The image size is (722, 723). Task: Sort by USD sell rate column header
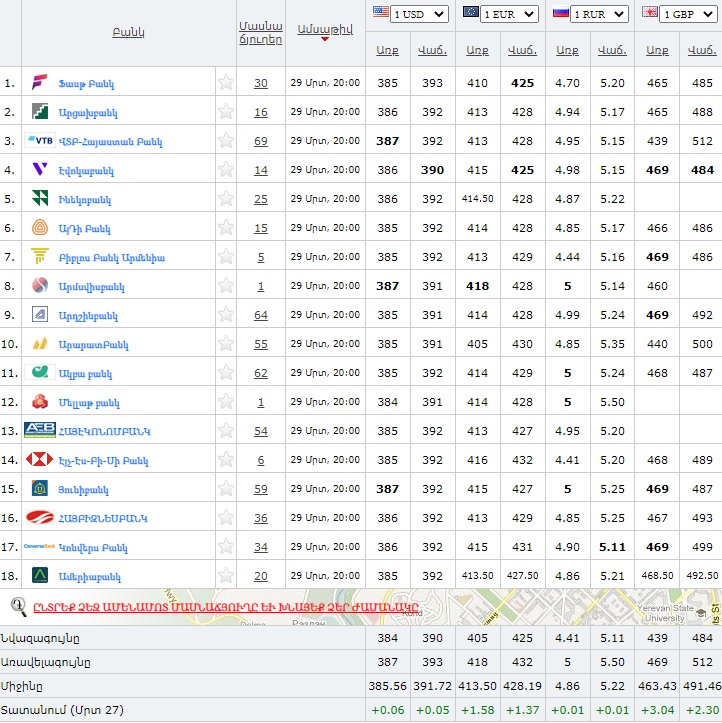point(432,50)
